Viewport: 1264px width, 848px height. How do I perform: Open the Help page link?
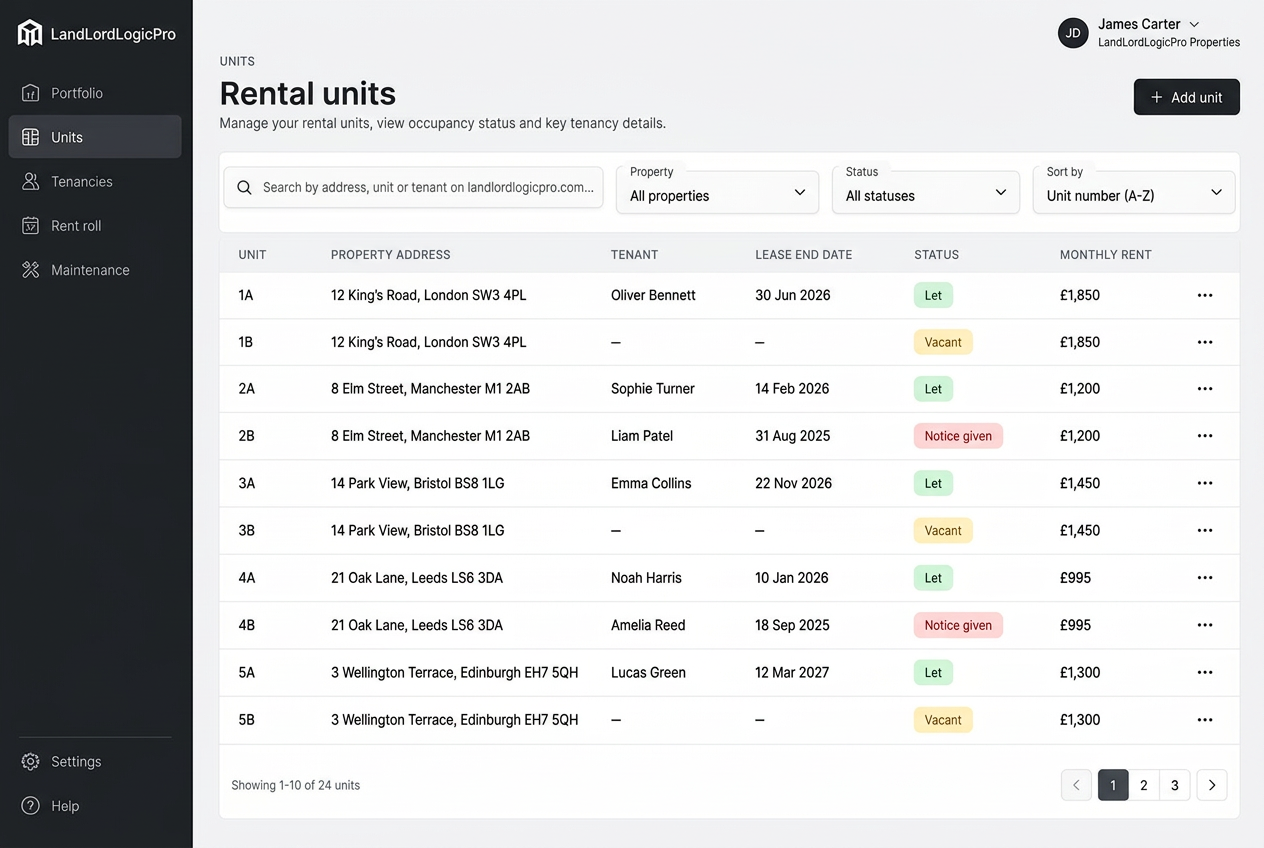(x=95, y=806)
